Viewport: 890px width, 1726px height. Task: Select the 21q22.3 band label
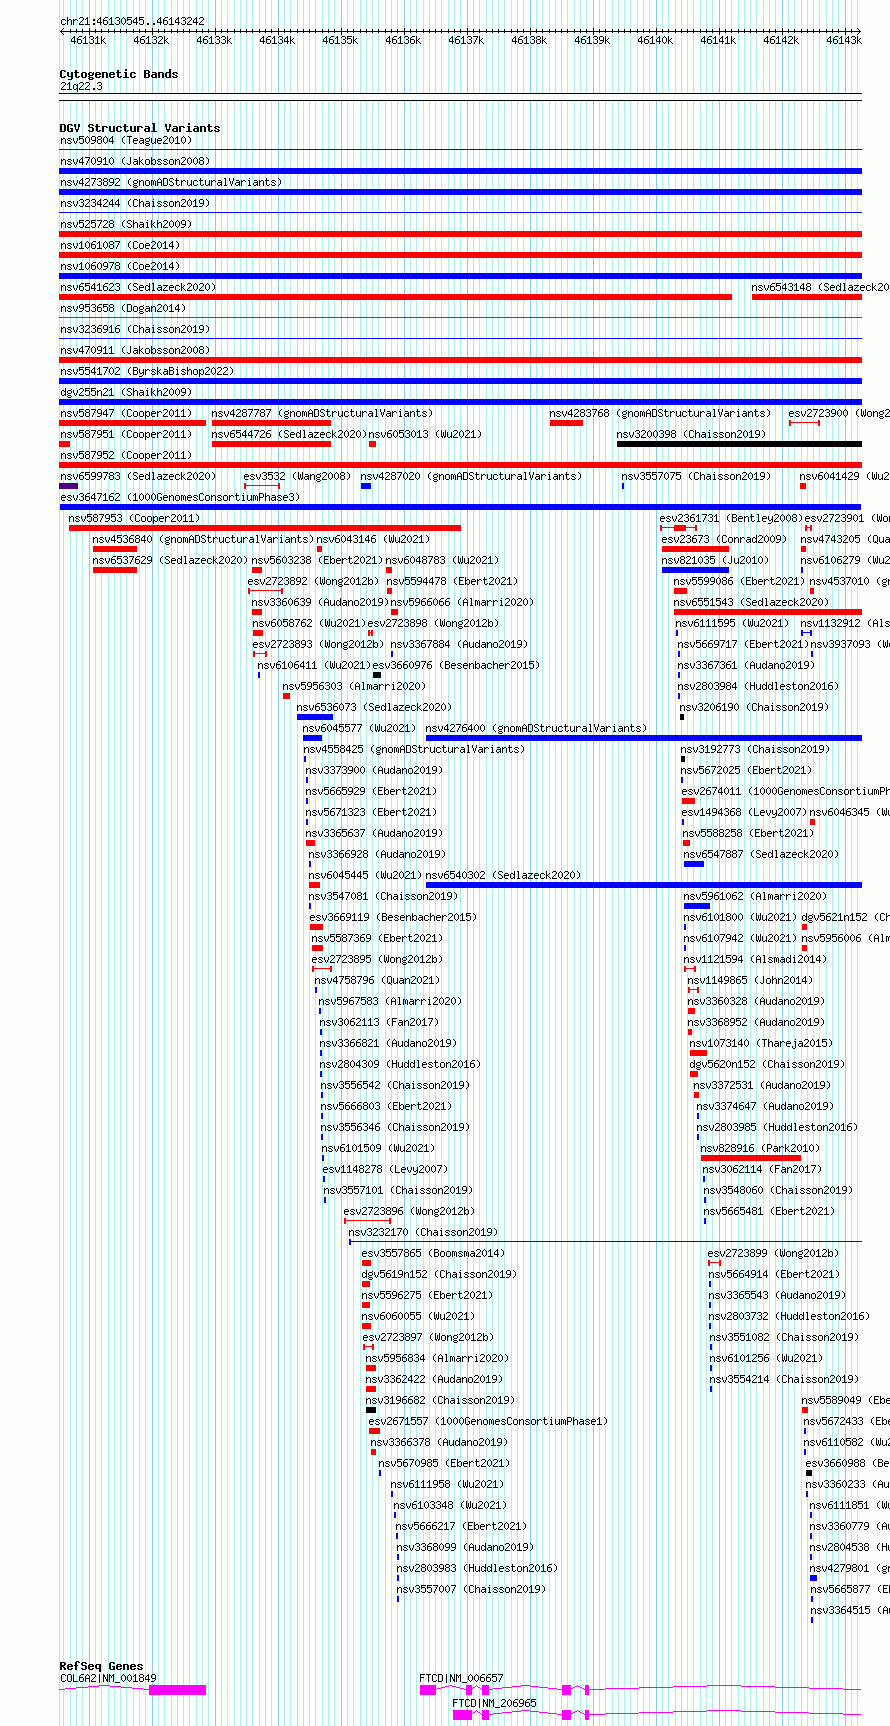(x=81, y=86)
